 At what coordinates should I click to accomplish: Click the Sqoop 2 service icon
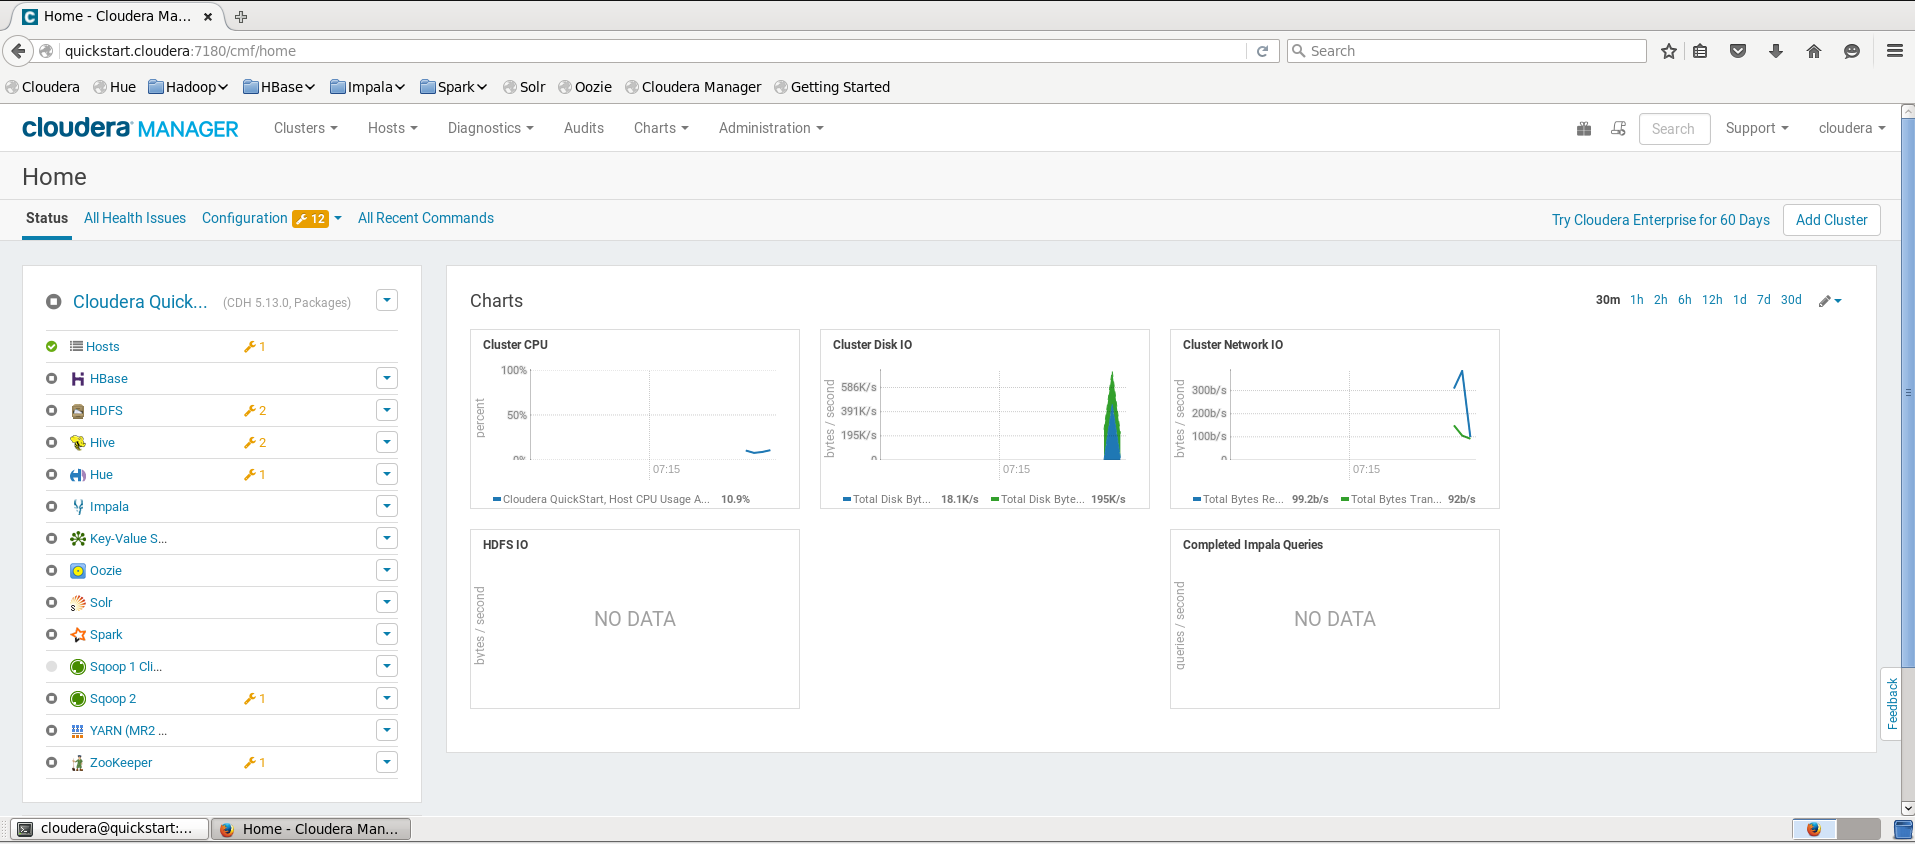coord(77,699)
